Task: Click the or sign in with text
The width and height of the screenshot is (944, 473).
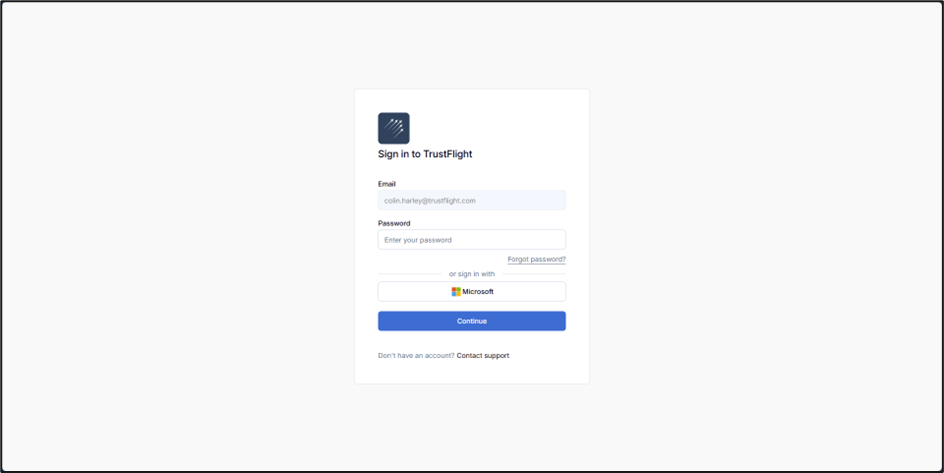Action: pos(472,274)
